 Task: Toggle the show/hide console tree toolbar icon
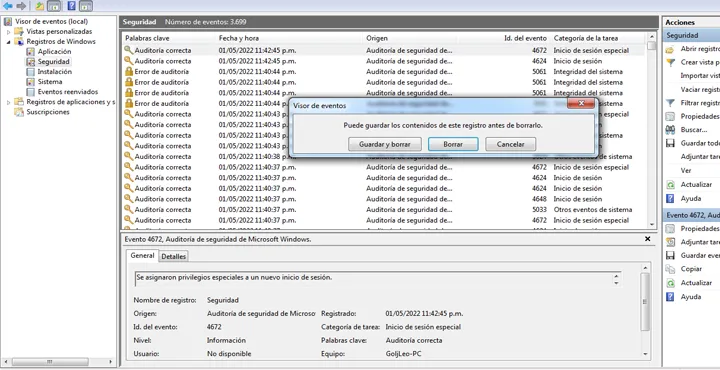[x=54, y=6]
